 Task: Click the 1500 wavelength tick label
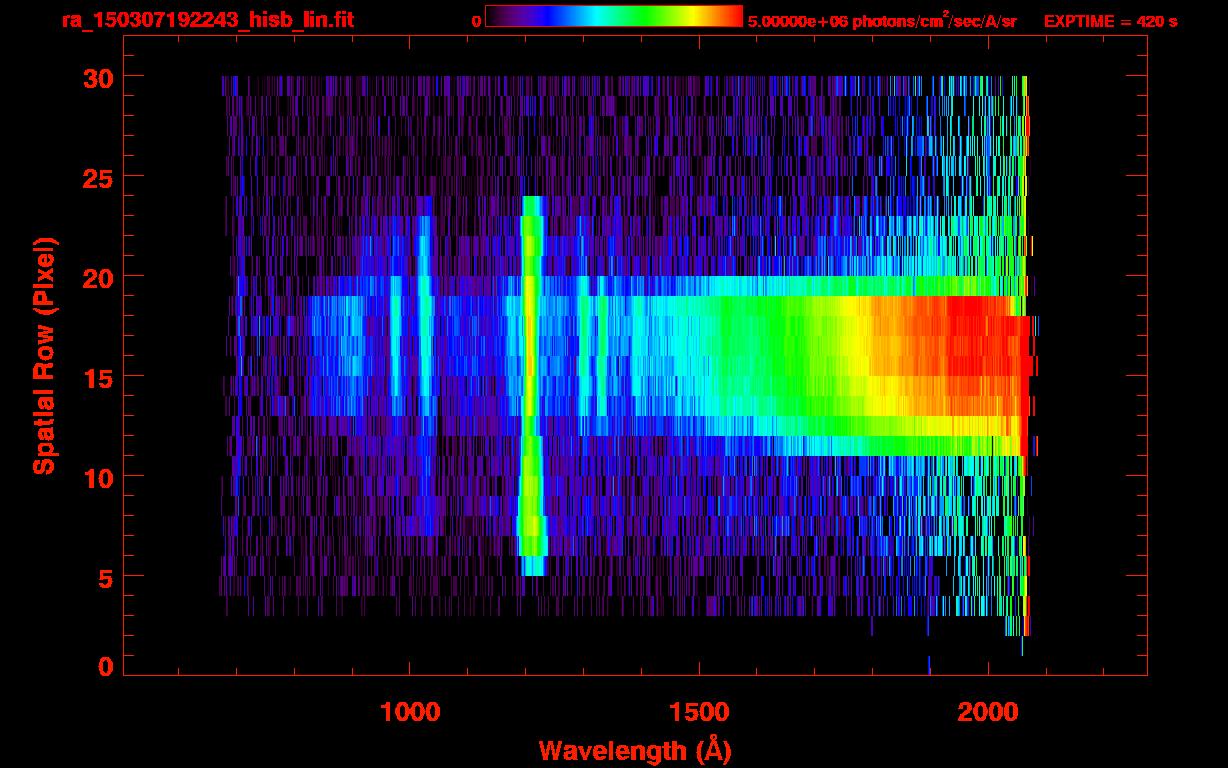point(699,712)
